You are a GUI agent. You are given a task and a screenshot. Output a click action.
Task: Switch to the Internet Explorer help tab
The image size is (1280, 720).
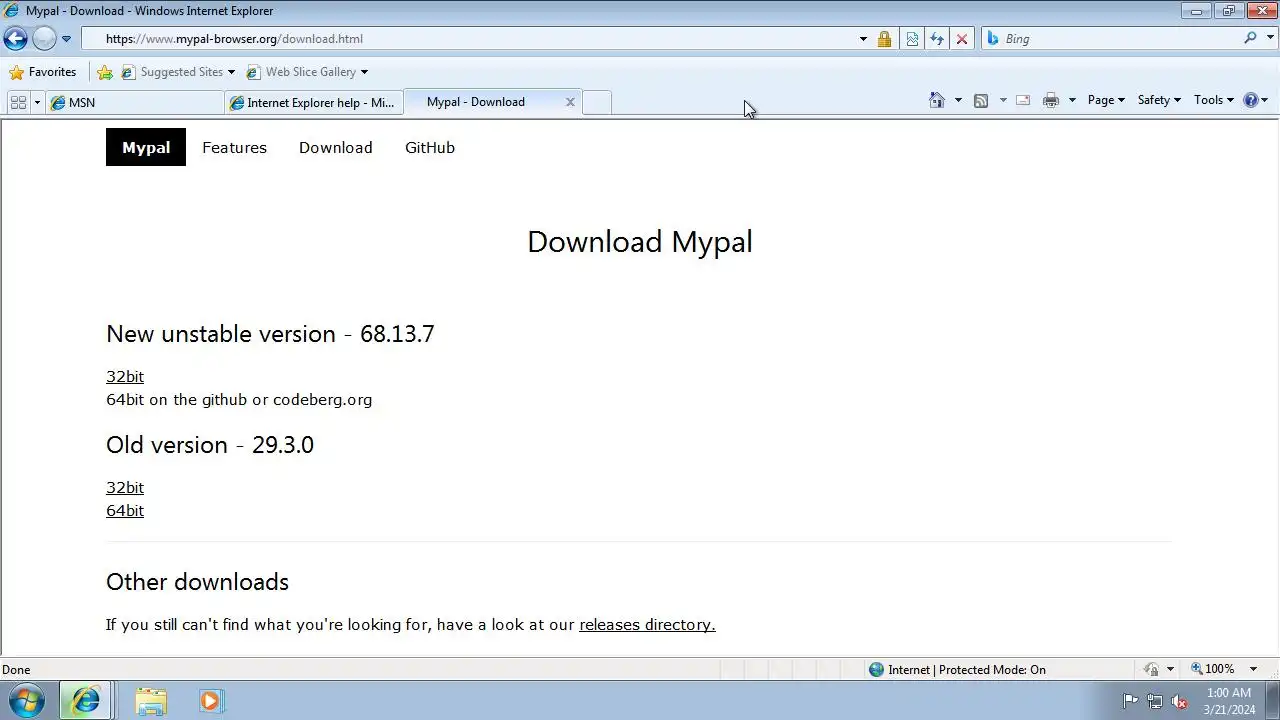(x=313, y=102)
